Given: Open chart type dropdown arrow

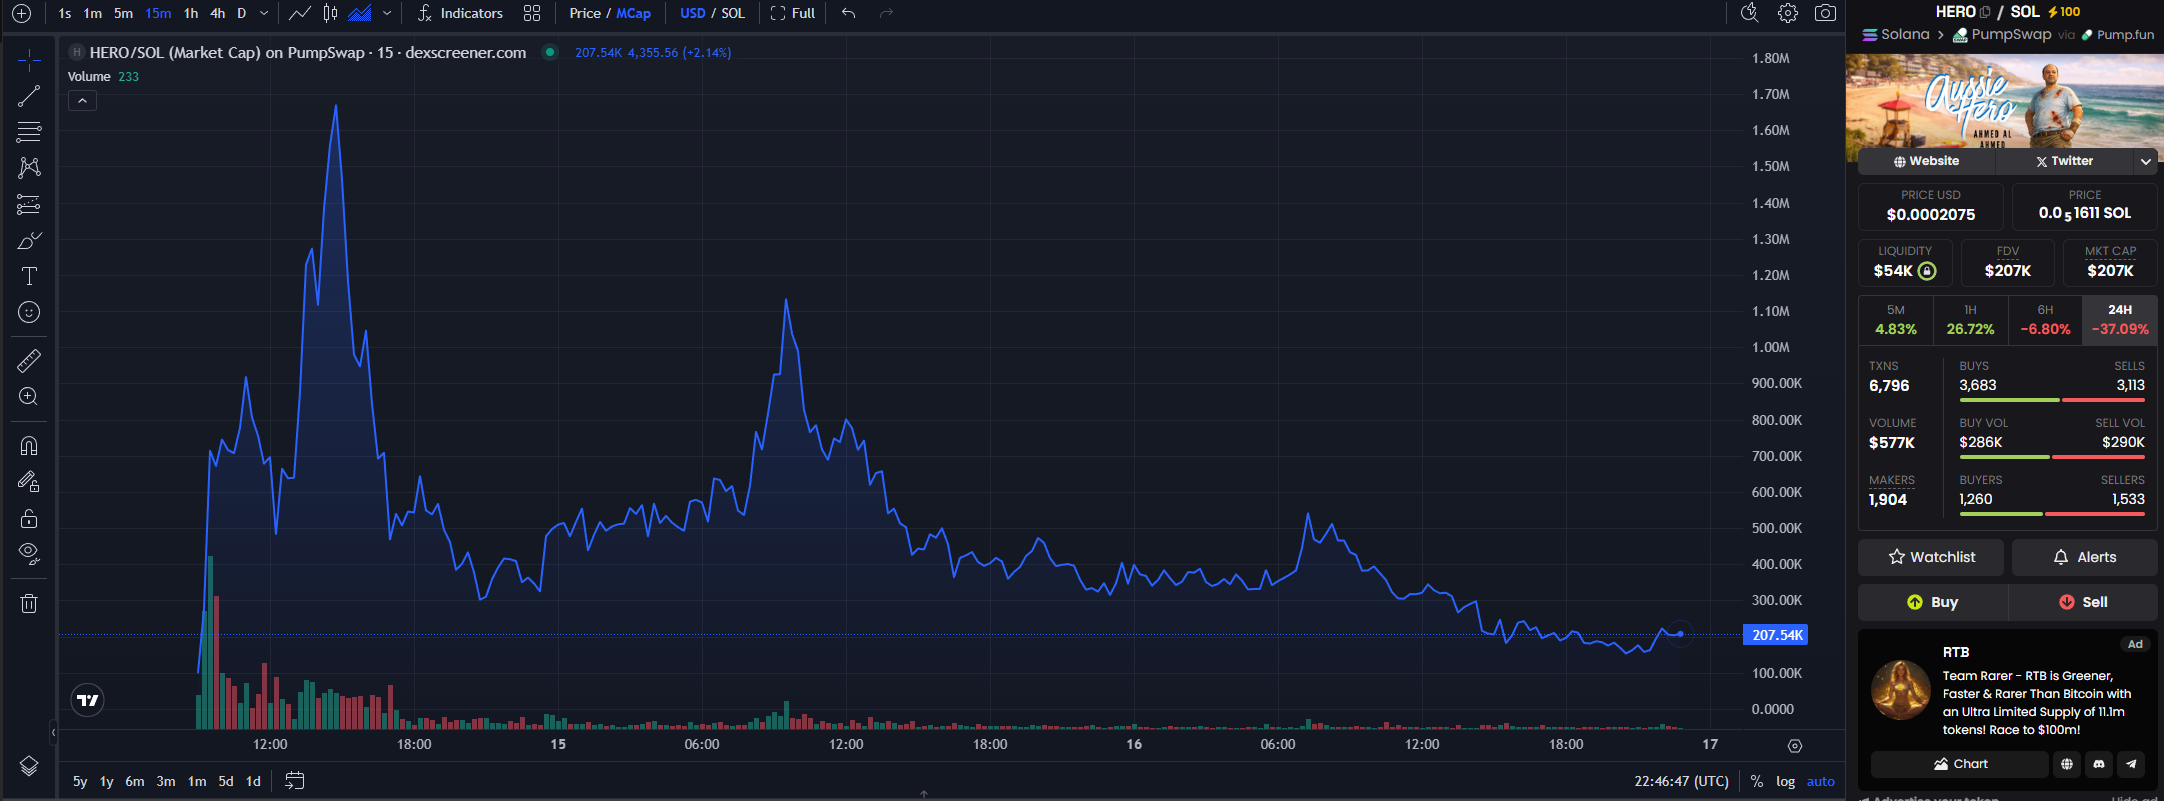Looking at the screenshot, I should pos(387,13).
